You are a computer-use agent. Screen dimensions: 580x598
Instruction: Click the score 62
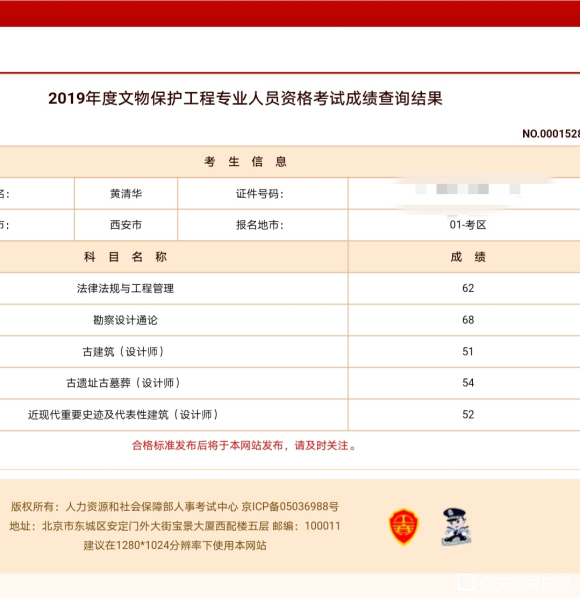point(468,288)
